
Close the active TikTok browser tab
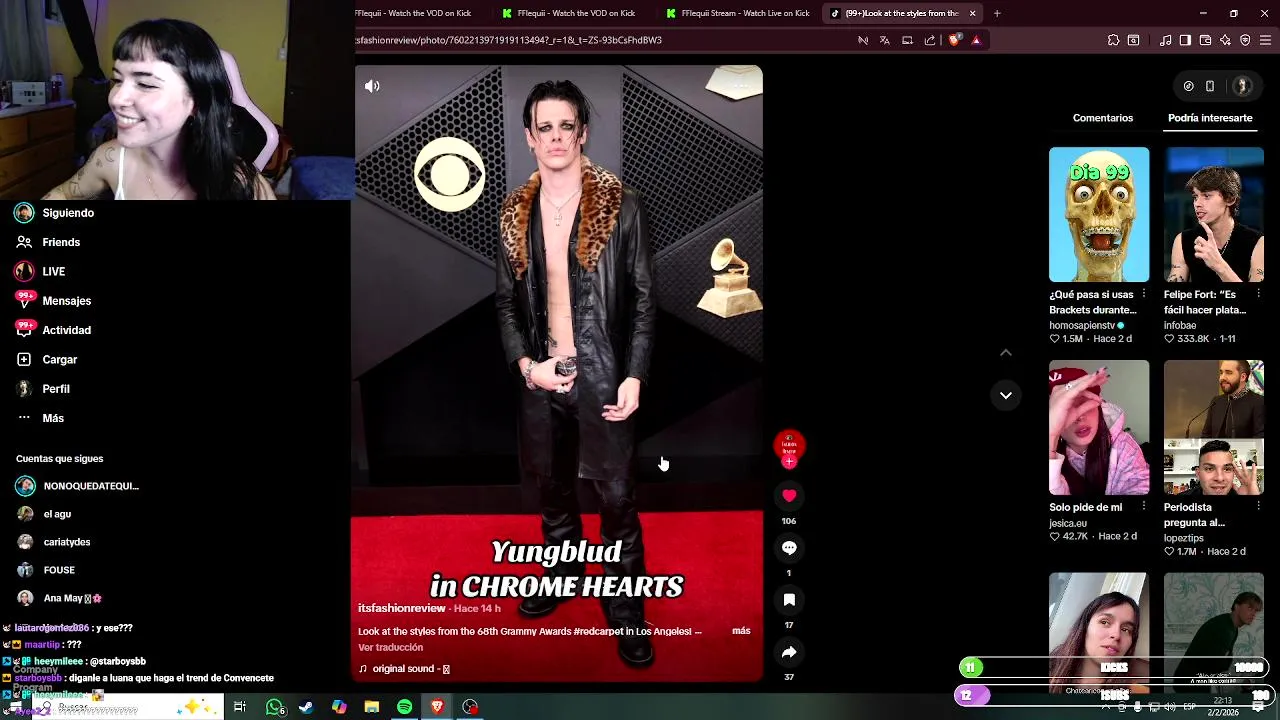[x=972, y=13]
